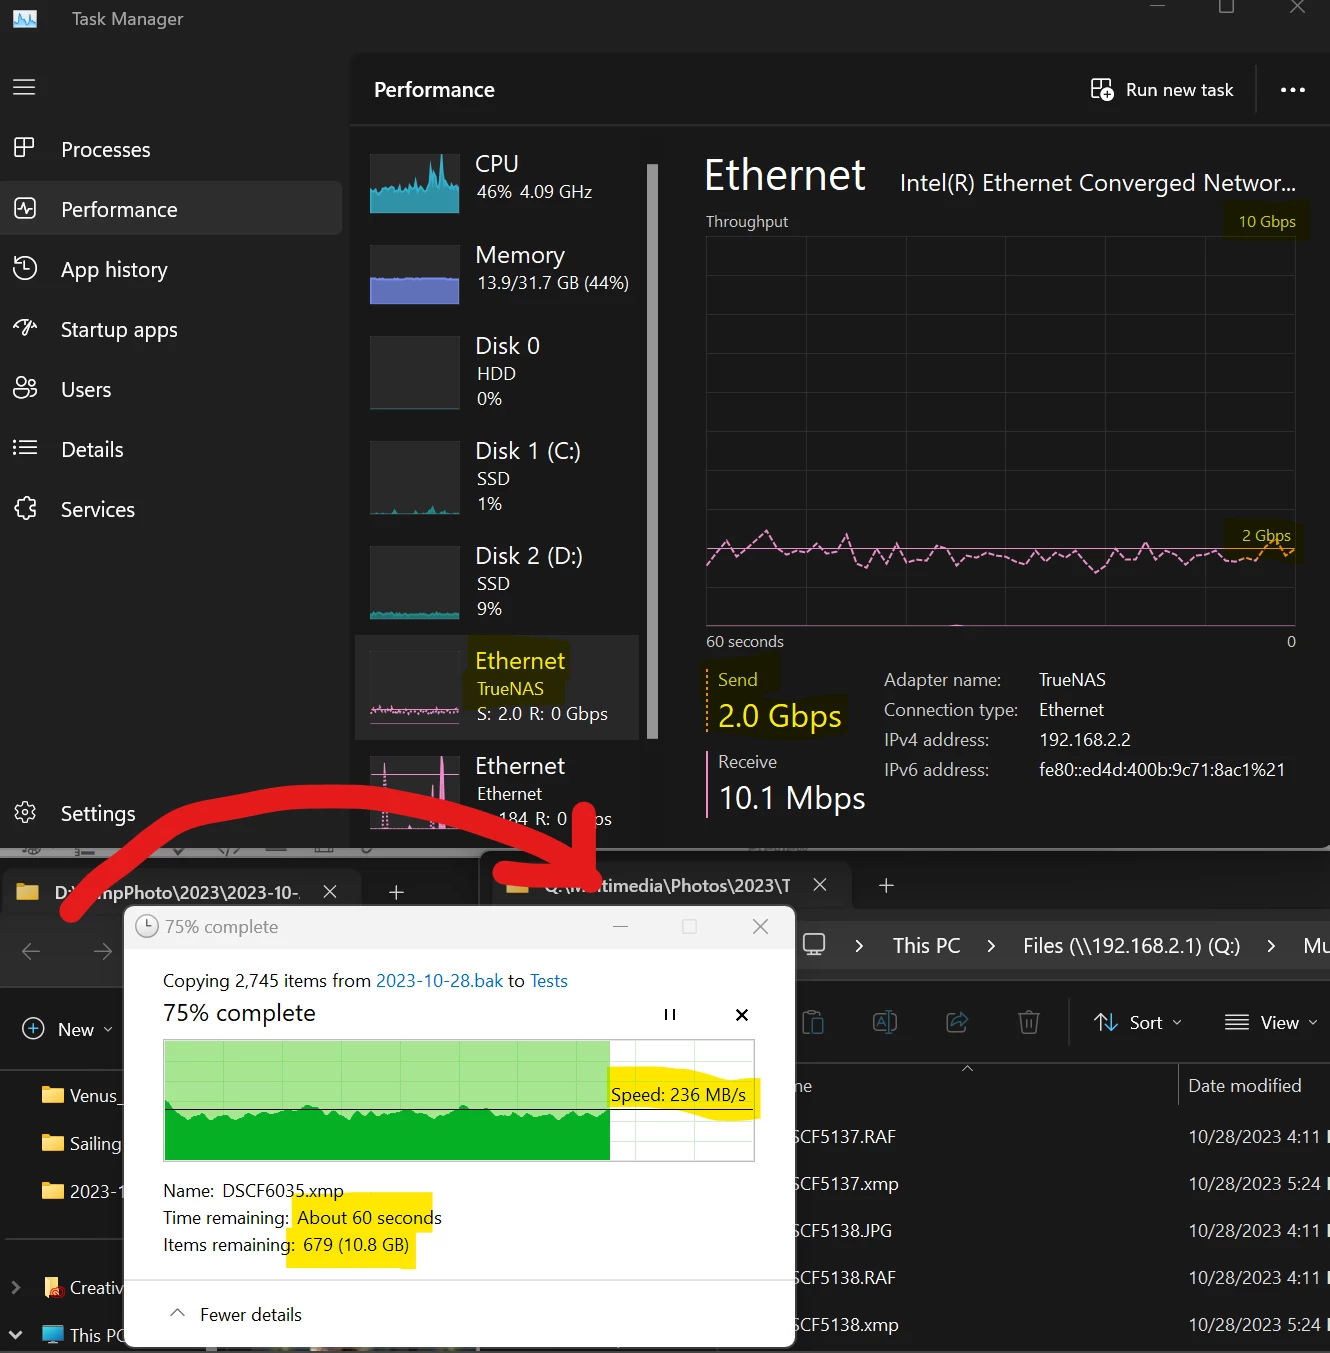Open the View dropdown in Explorer toolbar
Image resolution: width=1330 pixels, height=1353 pixels.
tap(1271, 1023)
